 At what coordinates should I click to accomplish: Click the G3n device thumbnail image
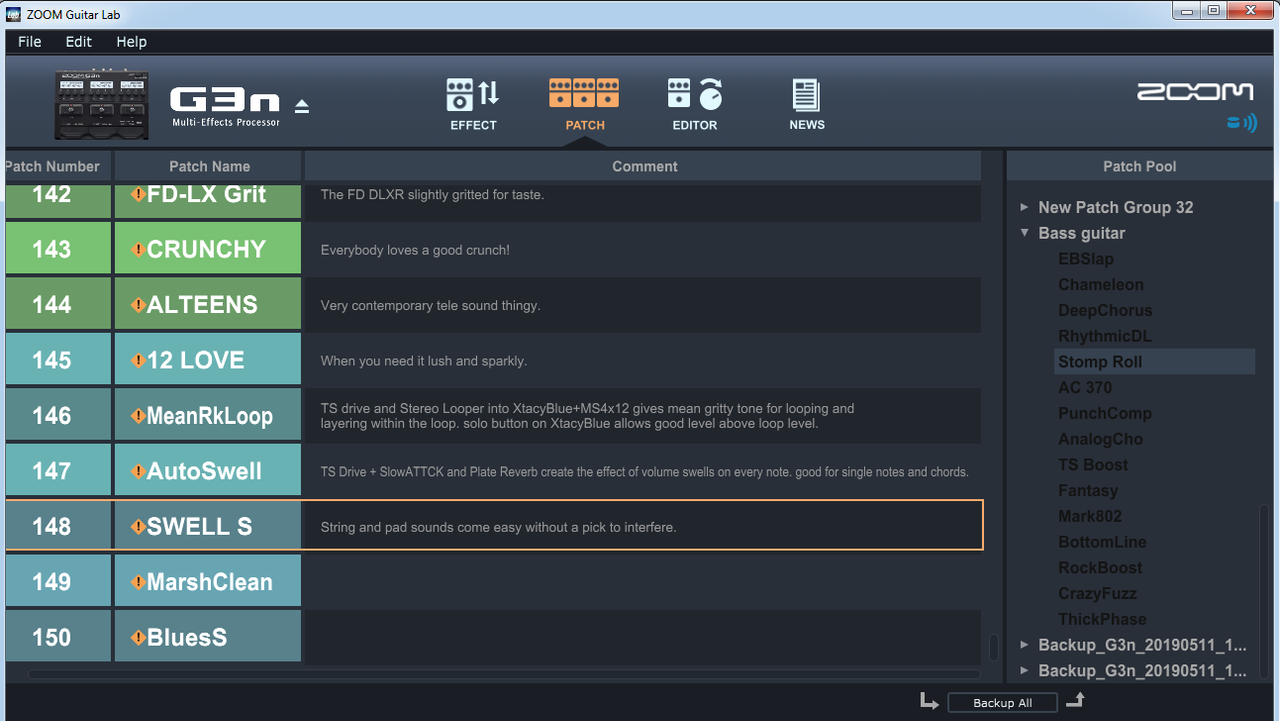(102, 105)
